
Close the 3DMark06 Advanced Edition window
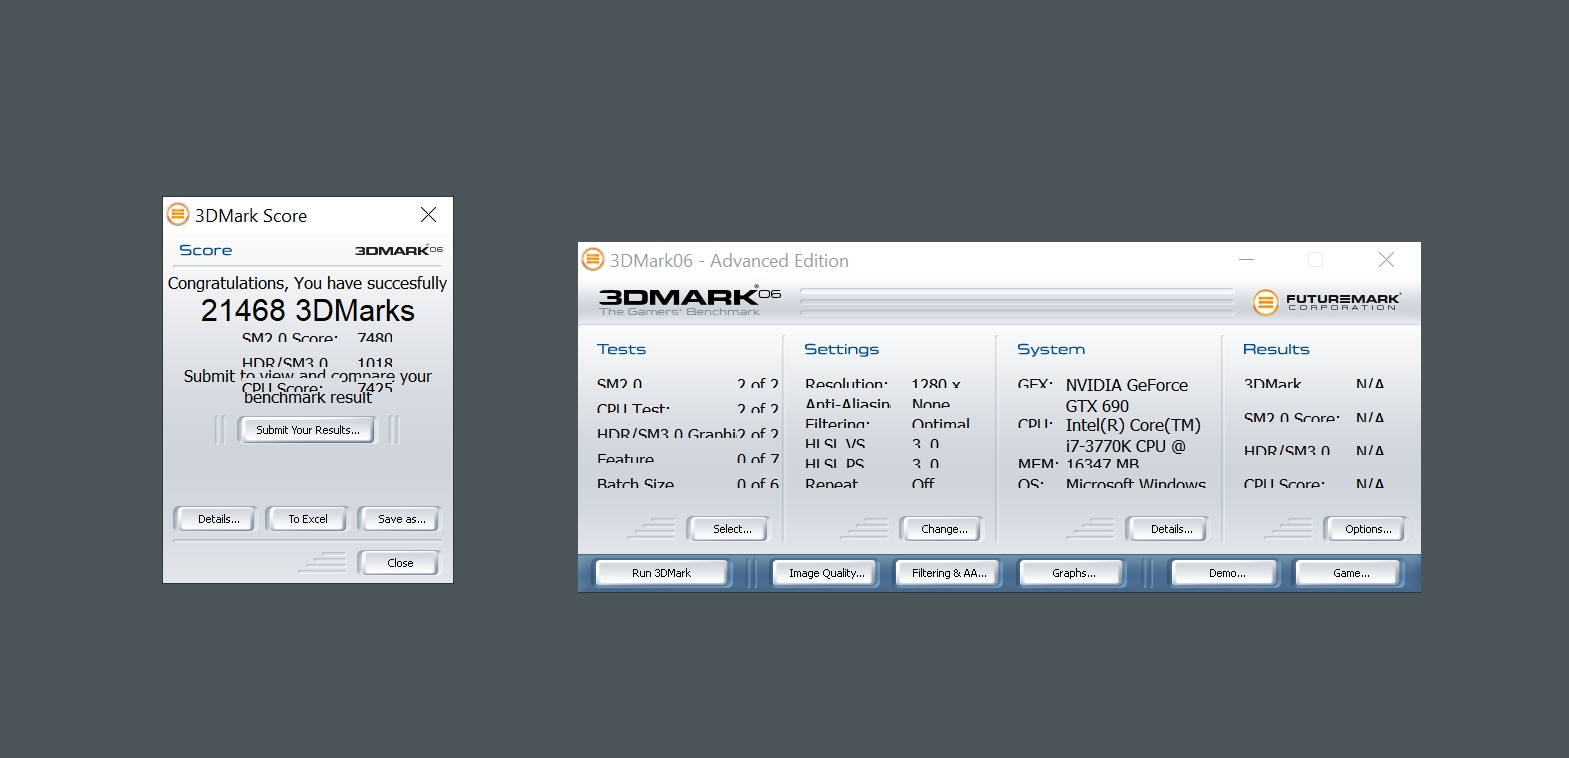(1386, 260)
